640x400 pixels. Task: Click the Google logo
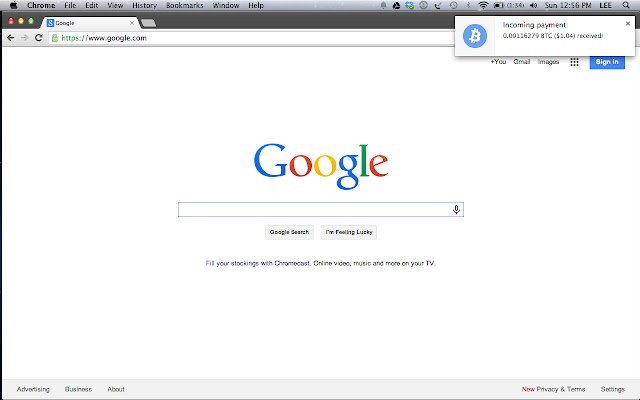pyautogui.click(x=321, y=166)
